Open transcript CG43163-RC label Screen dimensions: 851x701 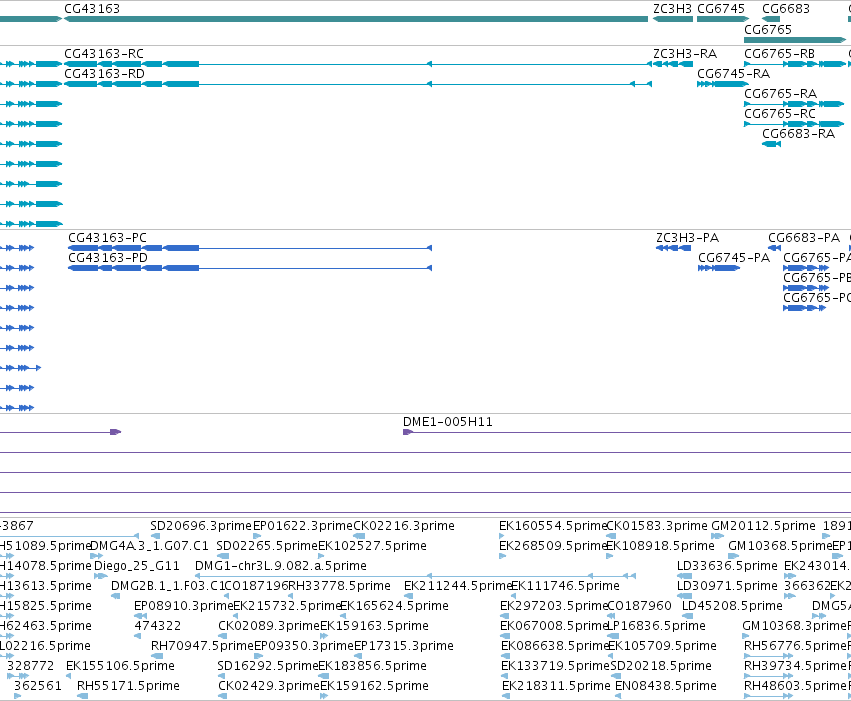pyautogui.click(x=104, y=54)
